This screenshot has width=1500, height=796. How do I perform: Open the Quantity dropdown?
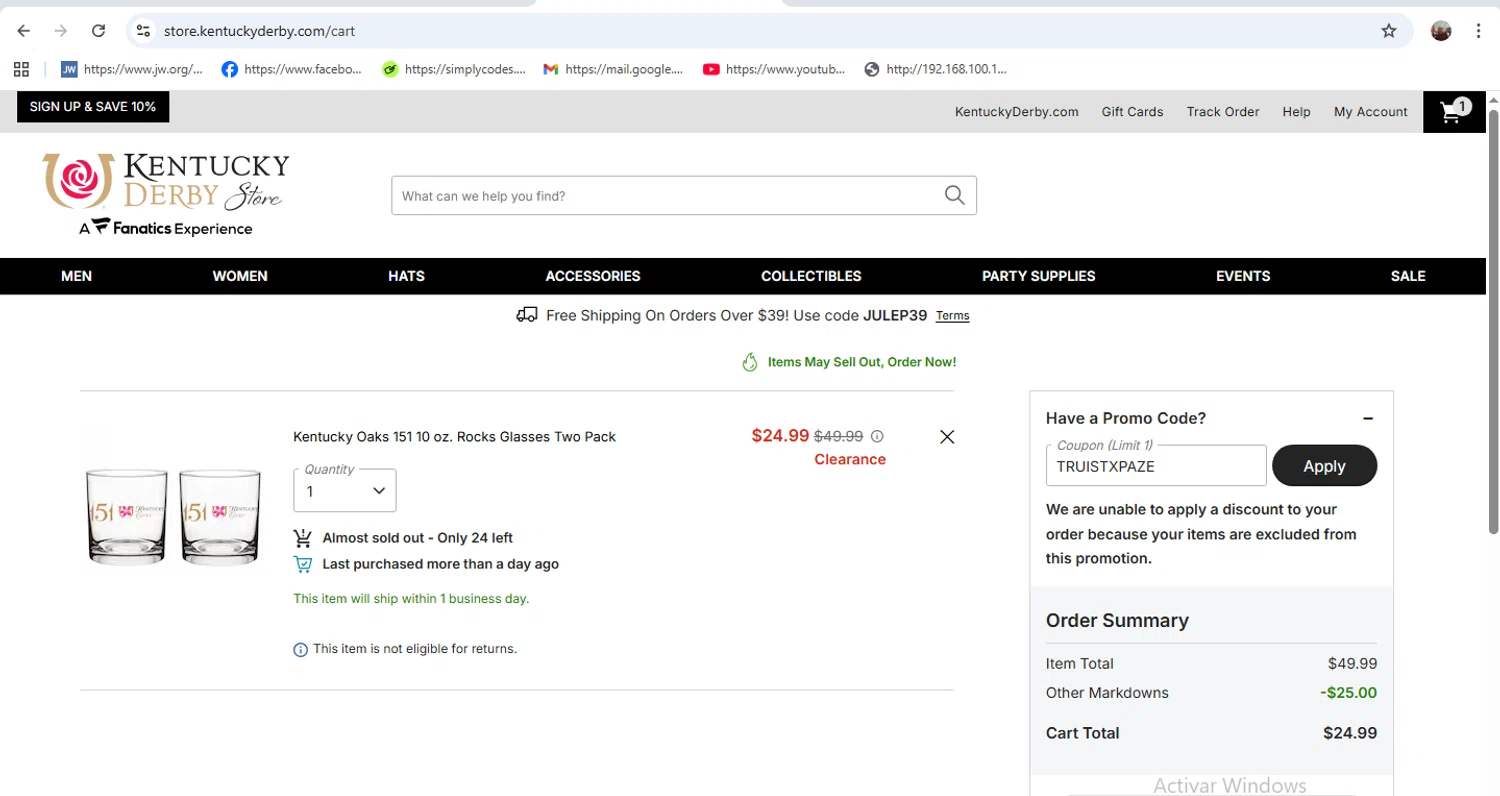pyautogui.click(x=345, y=490)
